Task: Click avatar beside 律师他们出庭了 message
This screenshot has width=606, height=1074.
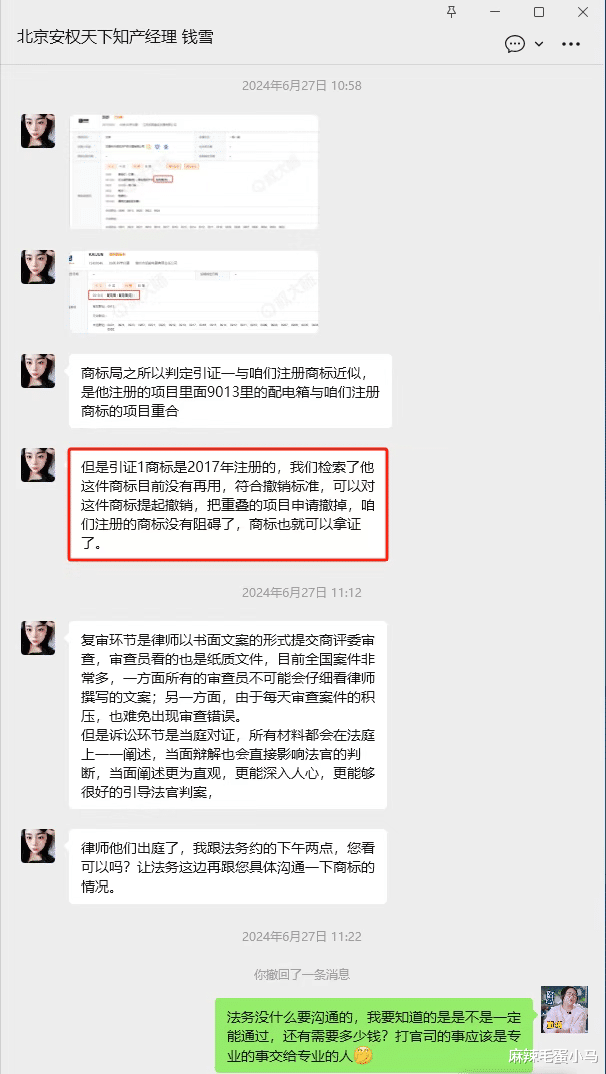Action: (x=38, y=846)
